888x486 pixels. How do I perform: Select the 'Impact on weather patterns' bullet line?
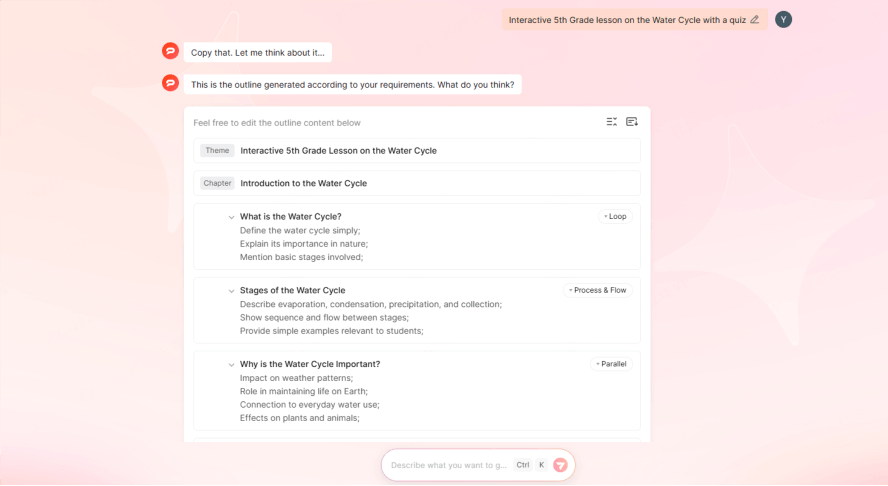296,378
